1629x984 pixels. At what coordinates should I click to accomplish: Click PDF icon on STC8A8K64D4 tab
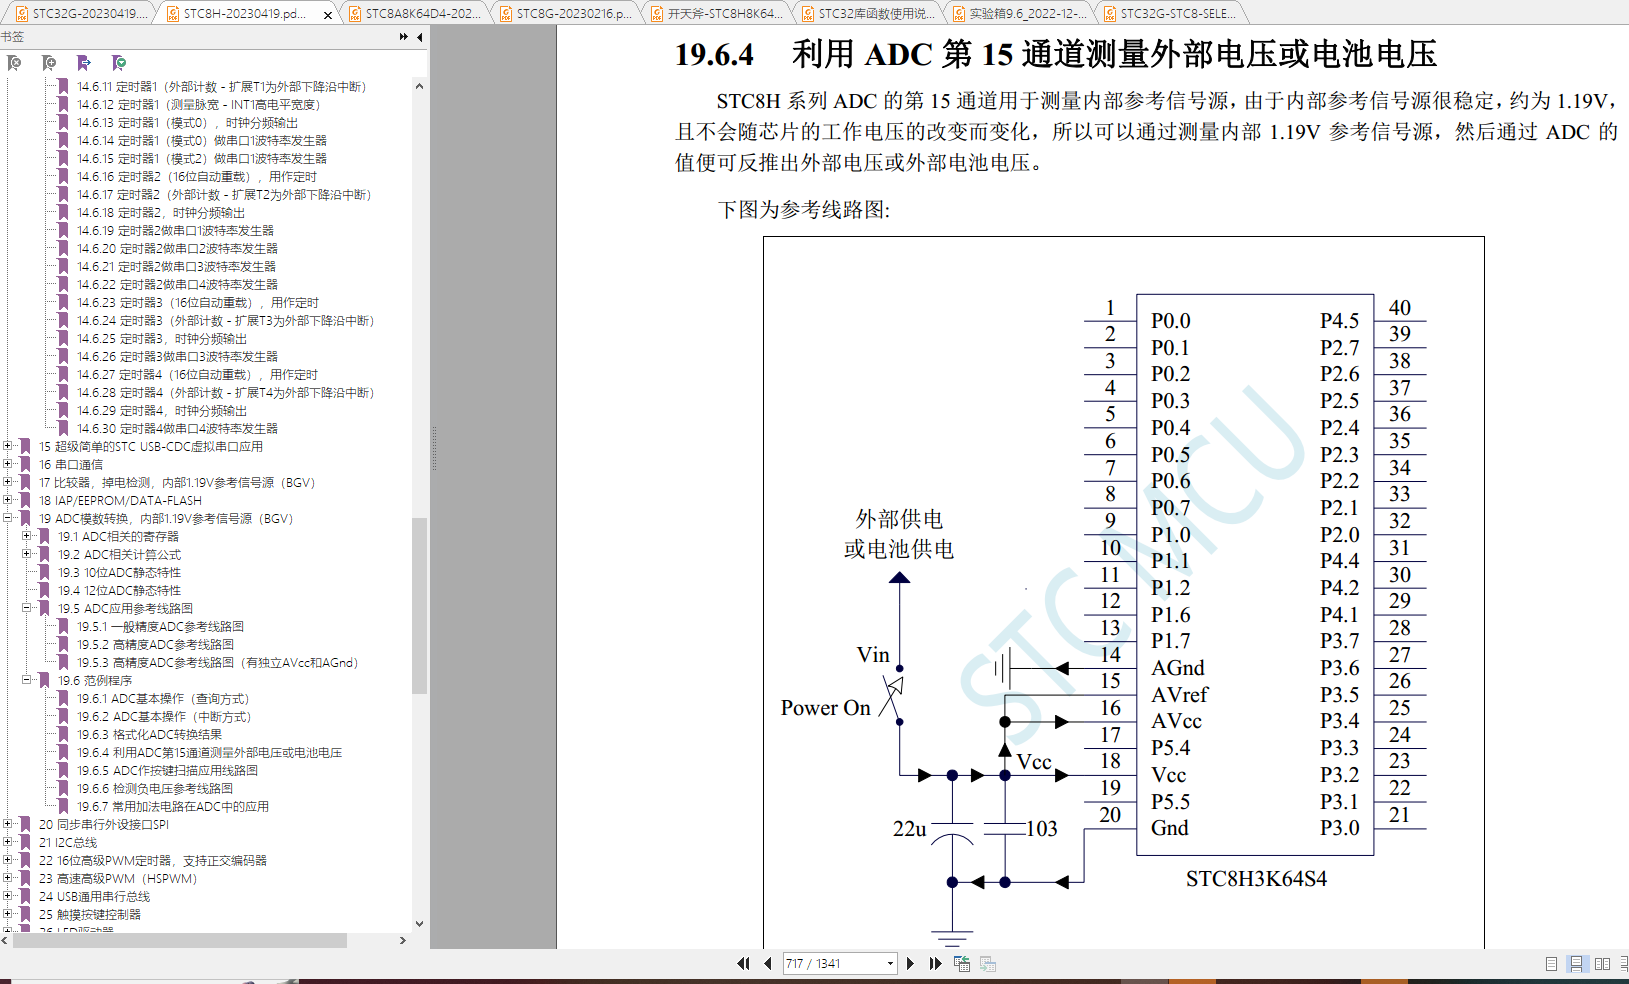[x=354, y=14]
